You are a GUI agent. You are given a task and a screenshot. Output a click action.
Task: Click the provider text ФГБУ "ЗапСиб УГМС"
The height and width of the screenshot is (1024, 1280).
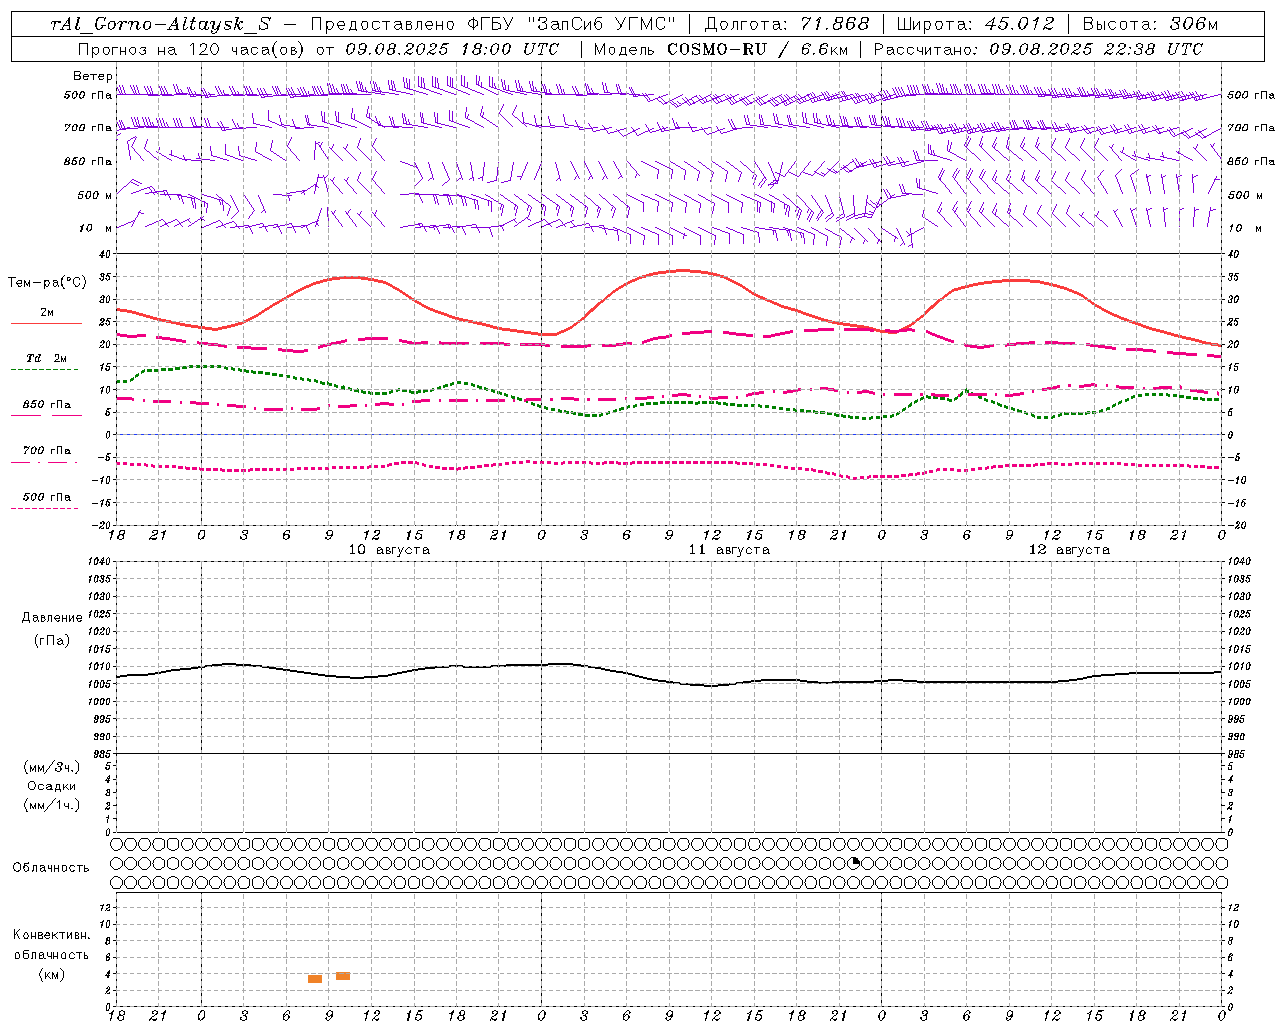click(x=572, y=25)
